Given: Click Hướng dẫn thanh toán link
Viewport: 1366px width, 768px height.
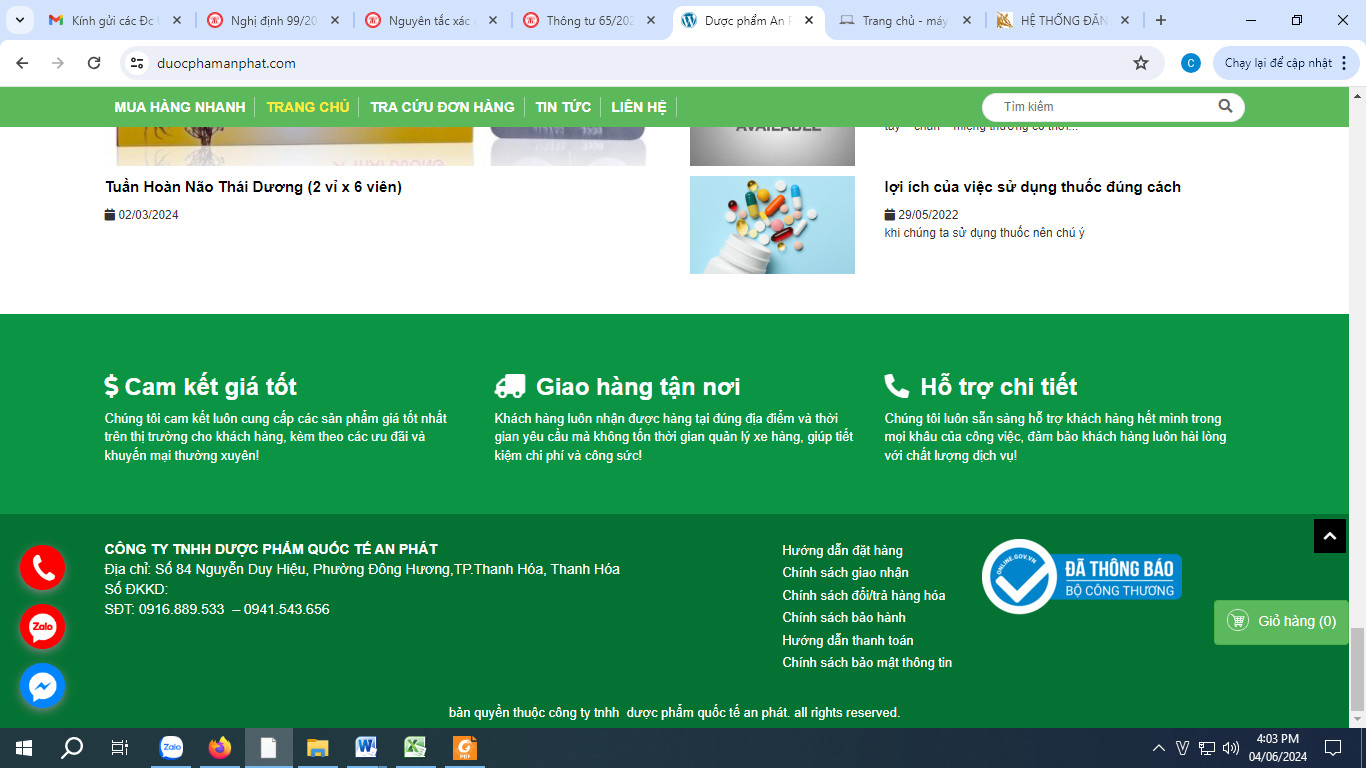Looking at the screenshot, I should pyautogui.click(x=847, y=640).
